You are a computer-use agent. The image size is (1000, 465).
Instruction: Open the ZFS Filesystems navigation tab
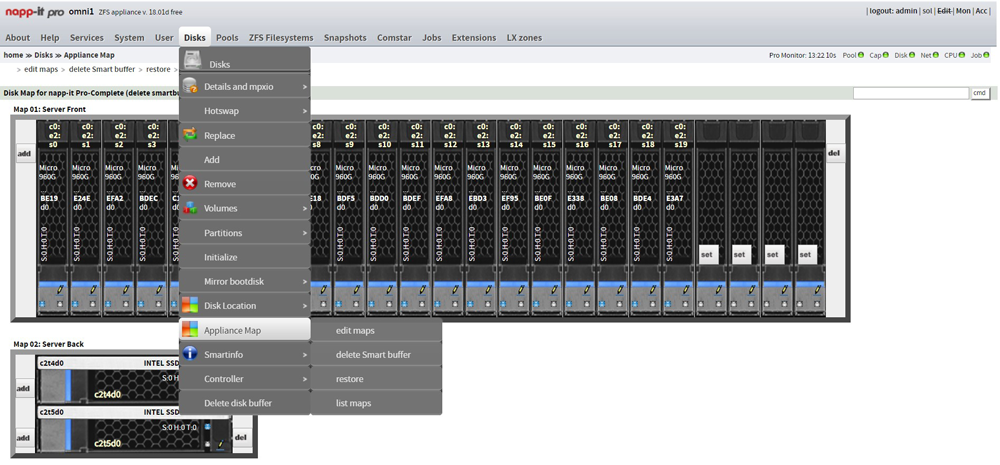pos(281,38)
